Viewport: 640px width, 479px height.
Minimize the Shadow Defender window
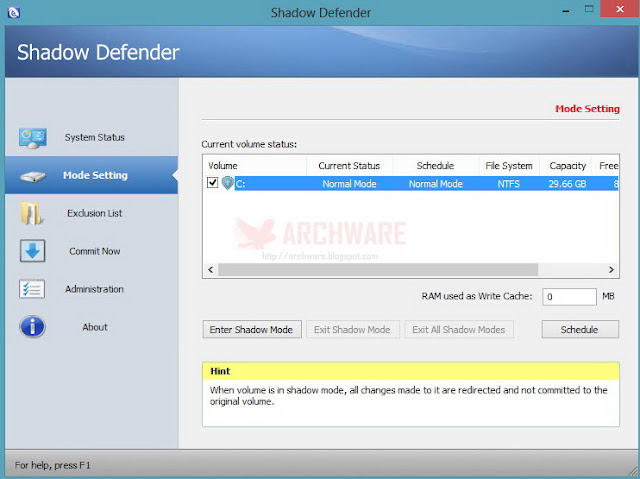point(566,10)
